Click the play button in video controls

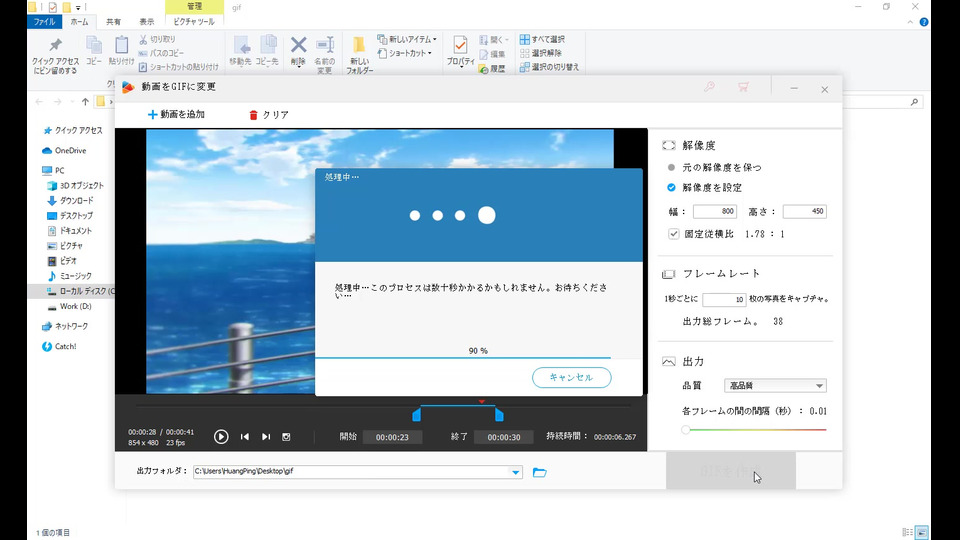point(221,437)
